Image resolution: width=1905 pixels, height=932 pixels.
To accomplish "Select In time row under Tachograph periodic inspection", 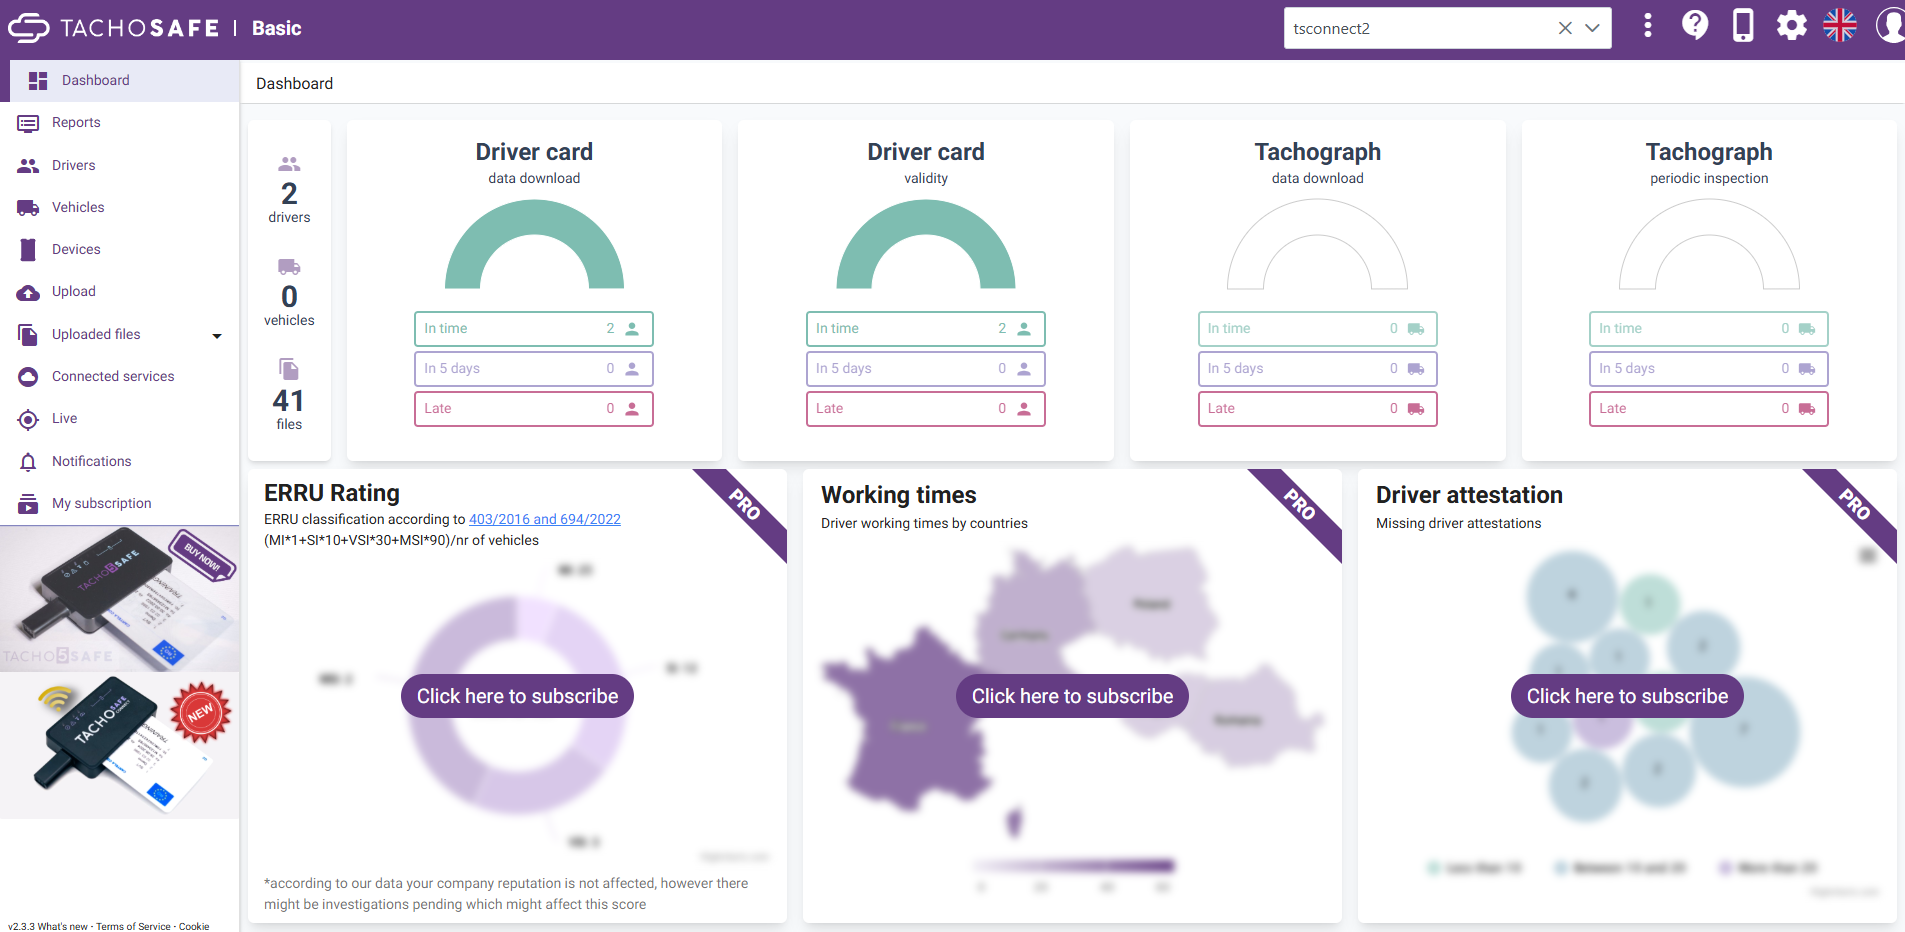I will point(1709,329).
